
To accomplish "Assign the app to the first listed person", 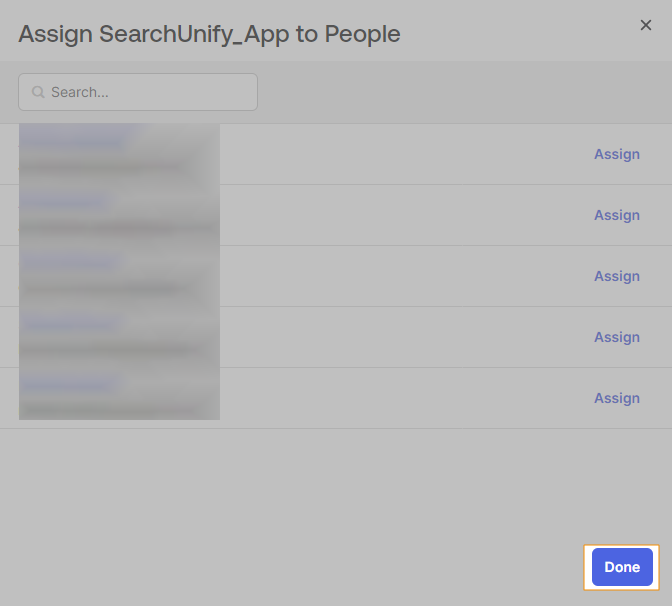I will [x=616, y=154].
